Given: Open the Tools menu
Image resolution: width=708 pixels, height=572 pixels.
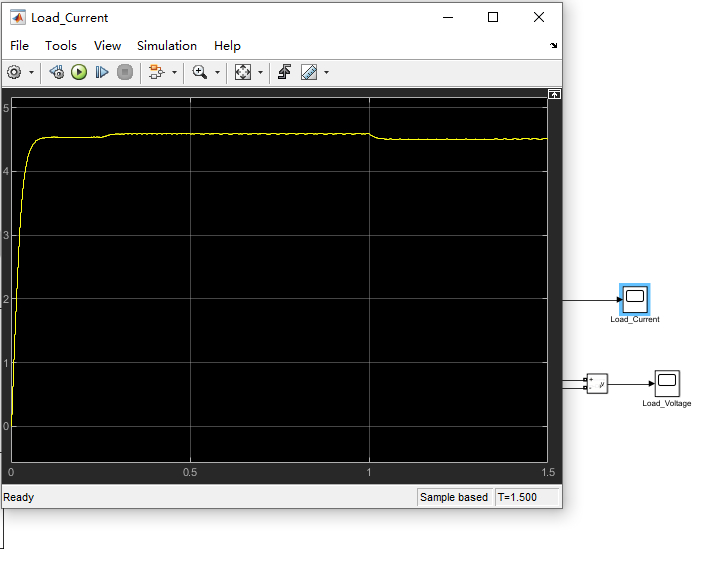Looking at the screenshot, I should [x=61, y=46].
